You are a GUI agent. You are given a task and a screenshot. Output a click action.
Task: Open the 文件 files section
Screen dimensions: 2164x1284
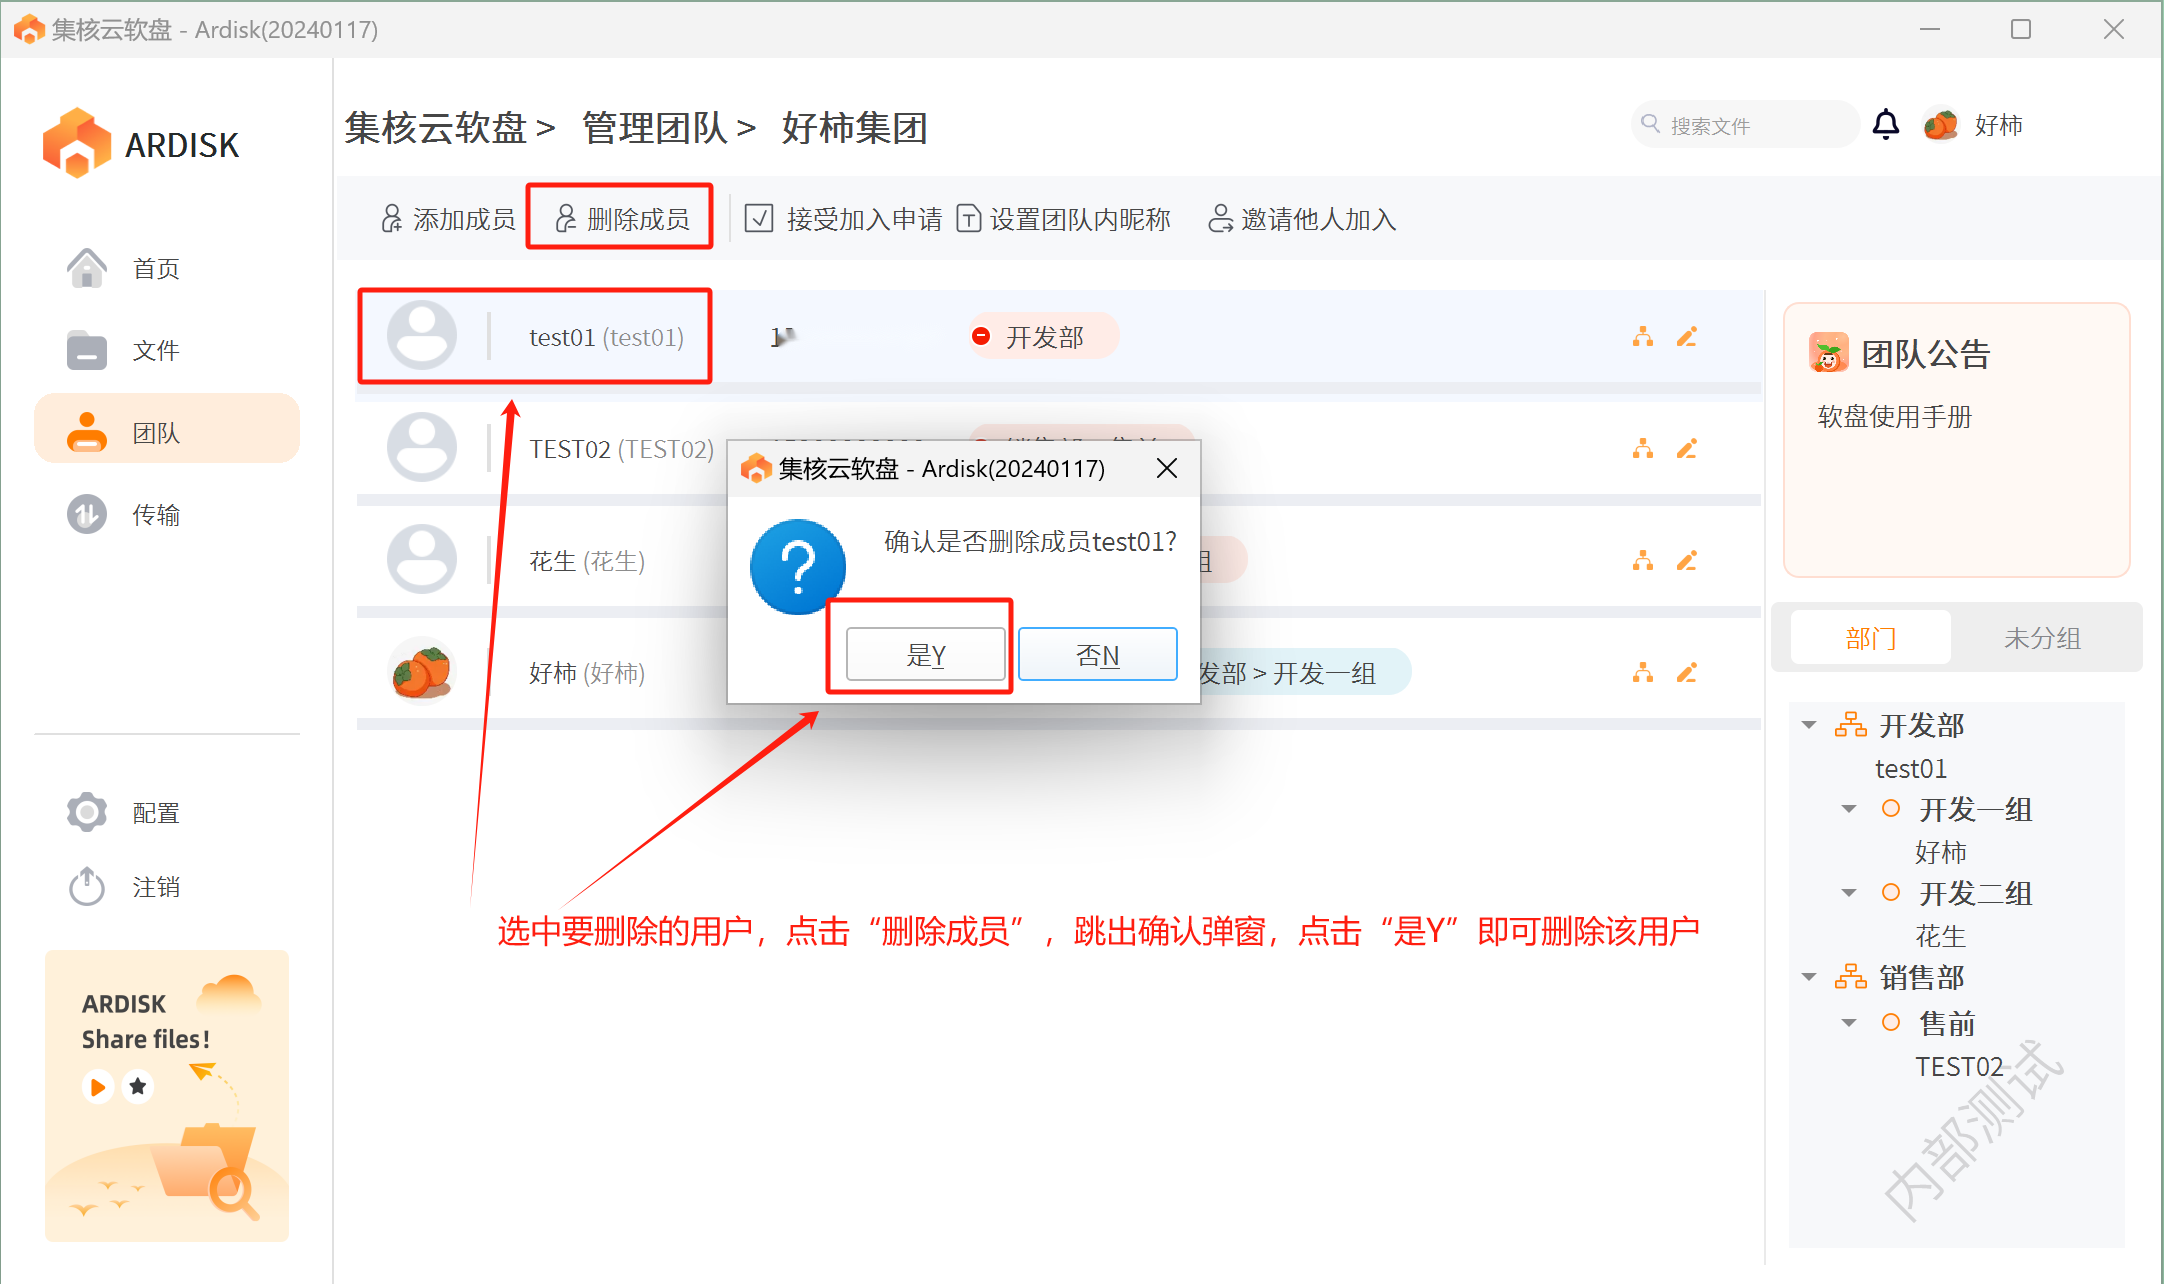[87, 350]
